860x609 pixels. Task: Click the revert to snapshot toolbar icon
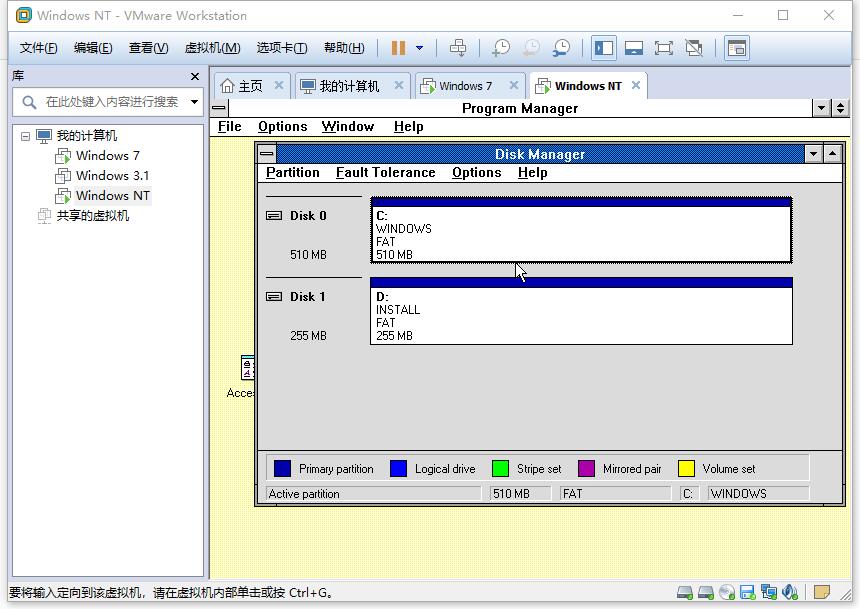531,48
